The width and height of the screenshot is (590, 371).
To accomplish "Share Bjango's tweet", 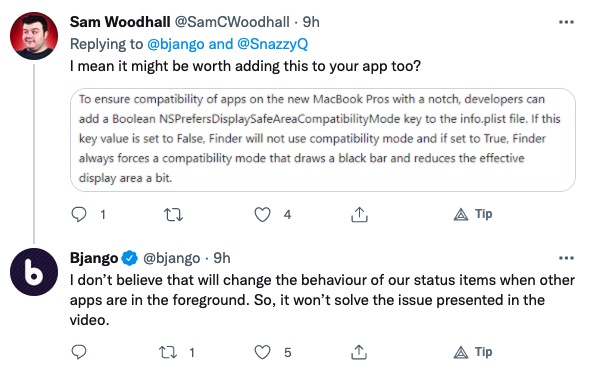I will (359, 352).
